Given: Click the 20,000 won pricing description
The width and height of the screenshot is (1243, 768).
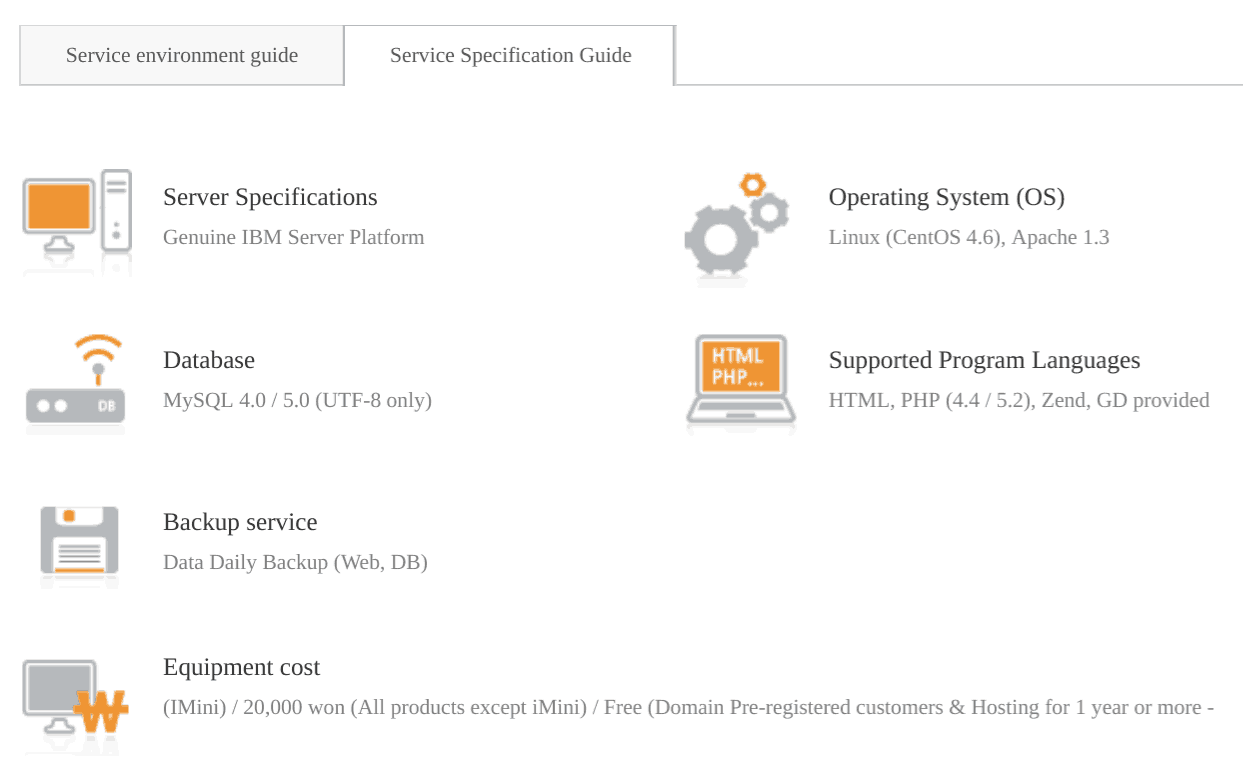Looking at the screenshot, I should (x=688, y=707).
